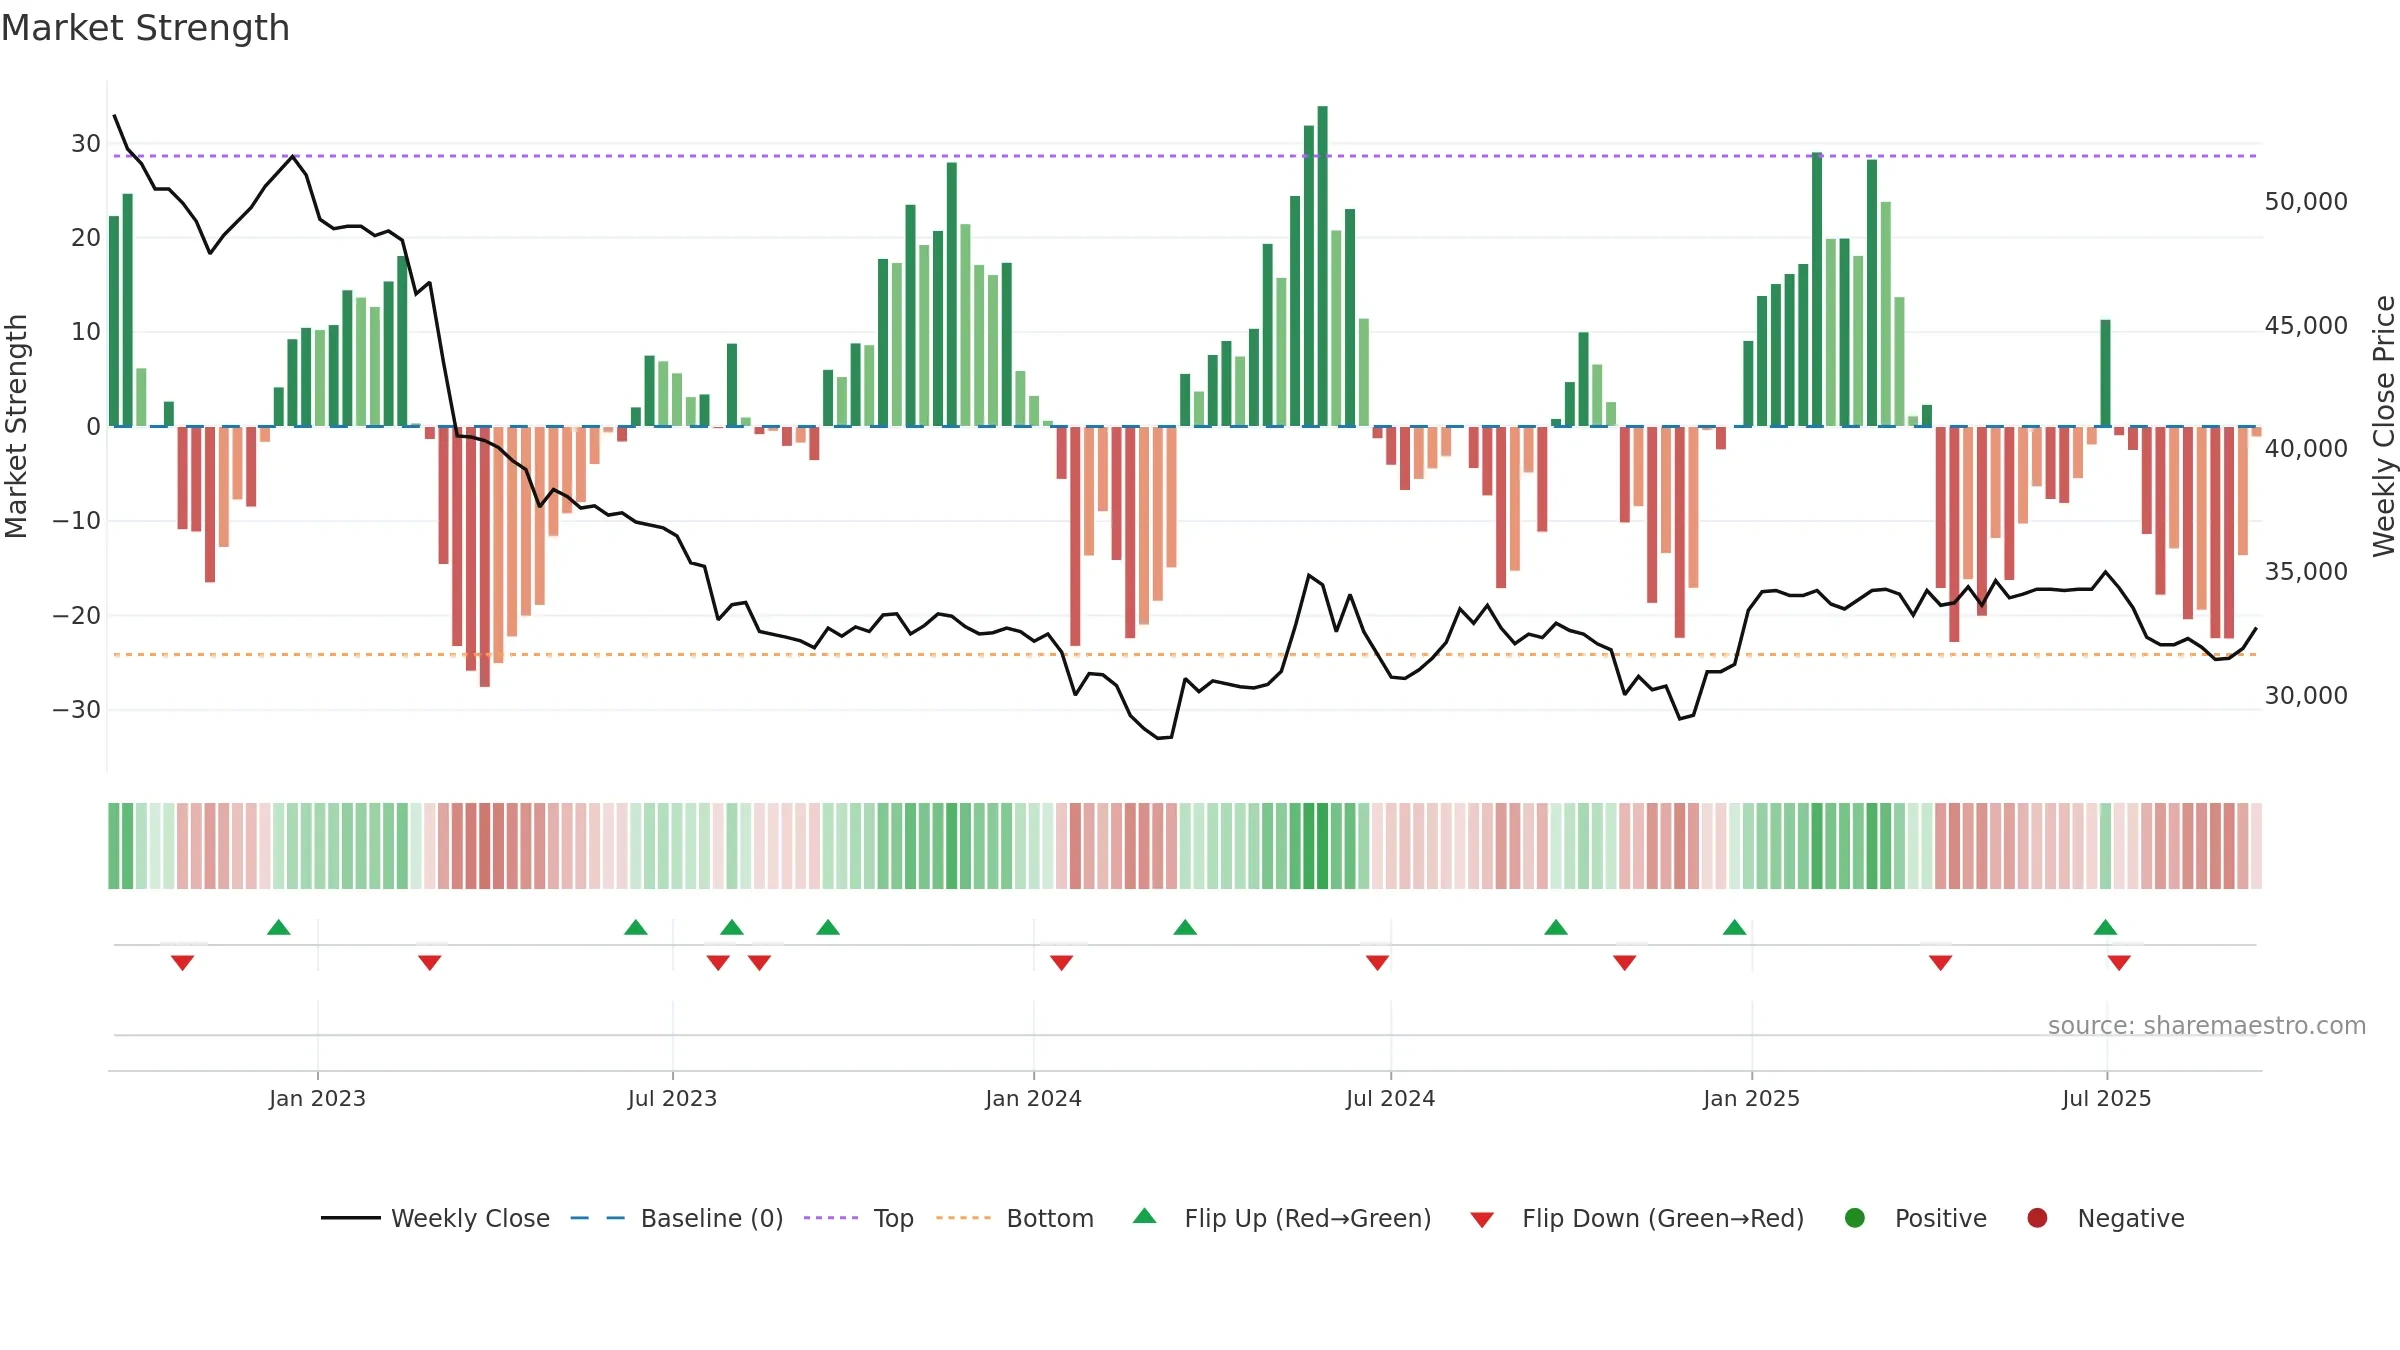Click the Jan 2023 x-axis label
2400x1350 pixels.
[x=317, y=1098]
